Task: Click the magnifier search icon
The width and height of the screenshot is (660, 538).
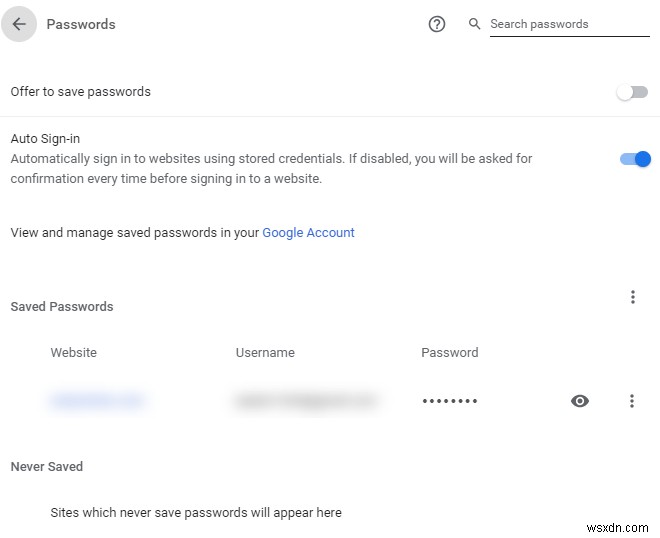Action: click(475, 24)
